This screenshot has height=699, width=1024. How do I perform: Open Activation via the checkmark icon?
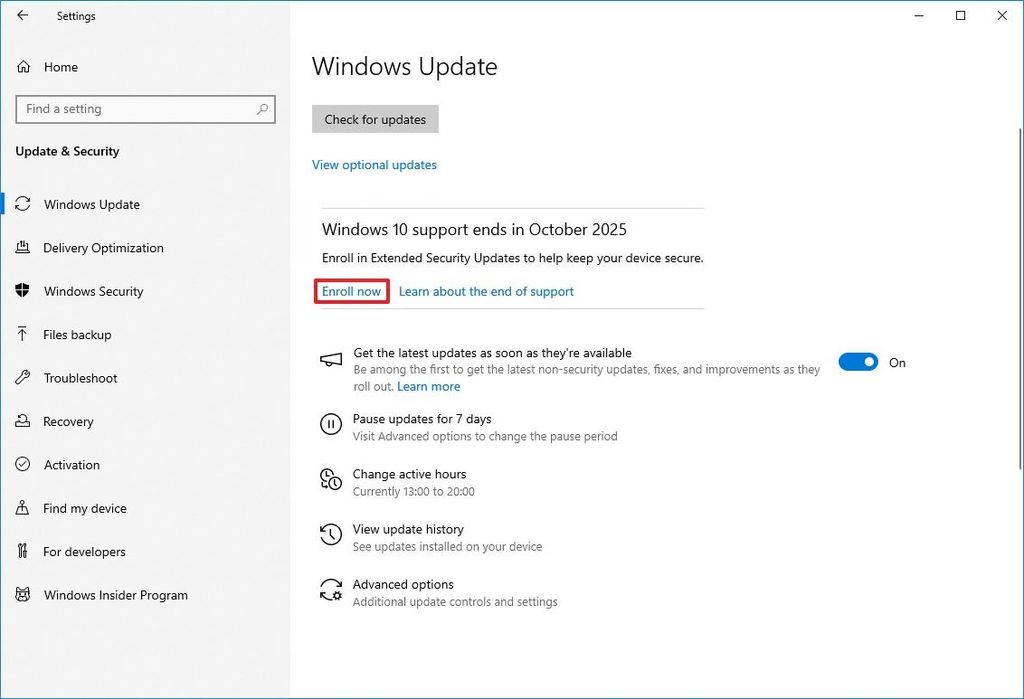(x=23, y=465)
